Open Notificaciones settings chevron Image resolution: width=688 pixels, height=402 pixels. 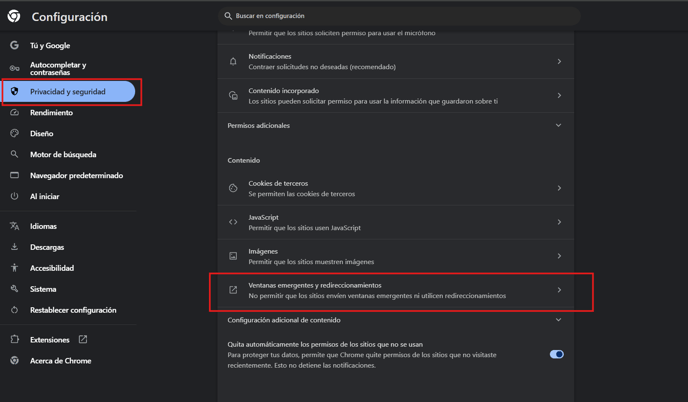tap(559, 61)
